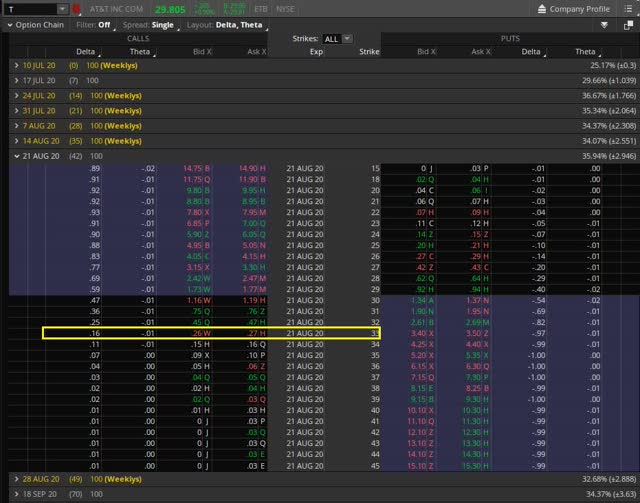Click the strike 28 cell
Screen dimensions: 640x503
375,278
